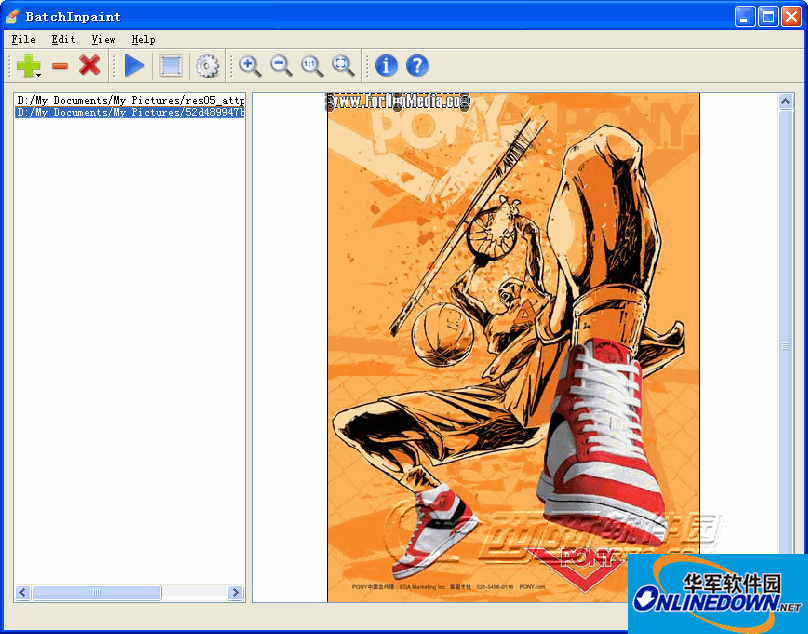Select file row res05_attp in list

tap(130, 100)
